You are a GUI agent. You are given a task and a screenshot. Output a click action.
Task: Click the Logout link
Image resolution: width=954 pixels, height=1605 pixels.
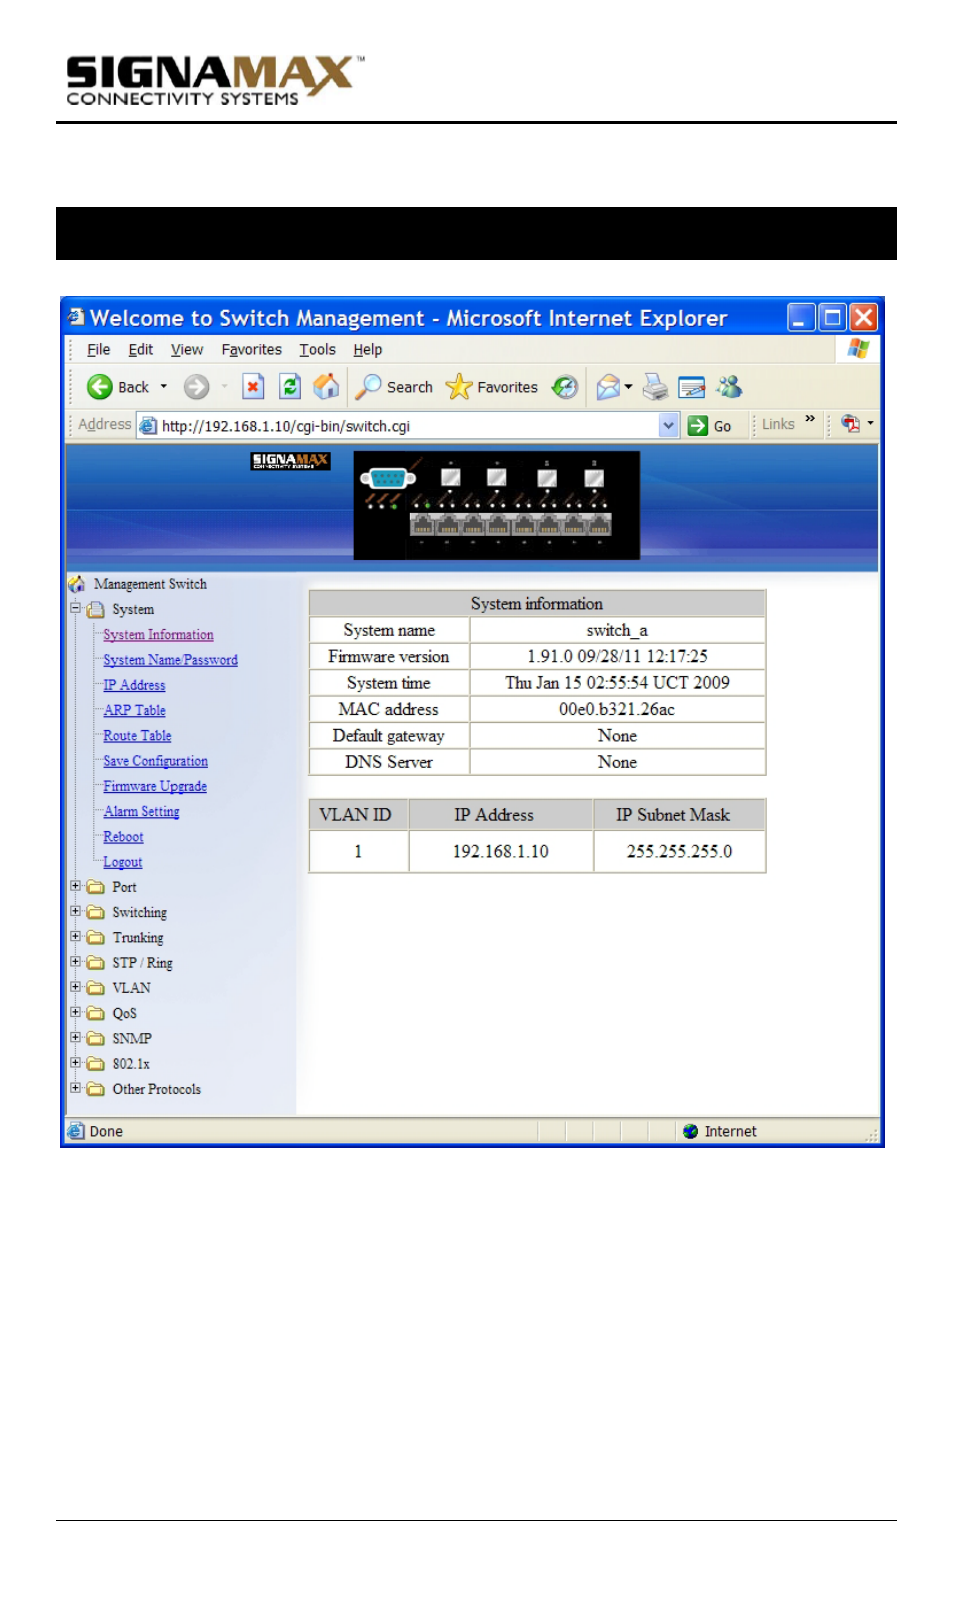pyautogui.click(x=122, y=862)
